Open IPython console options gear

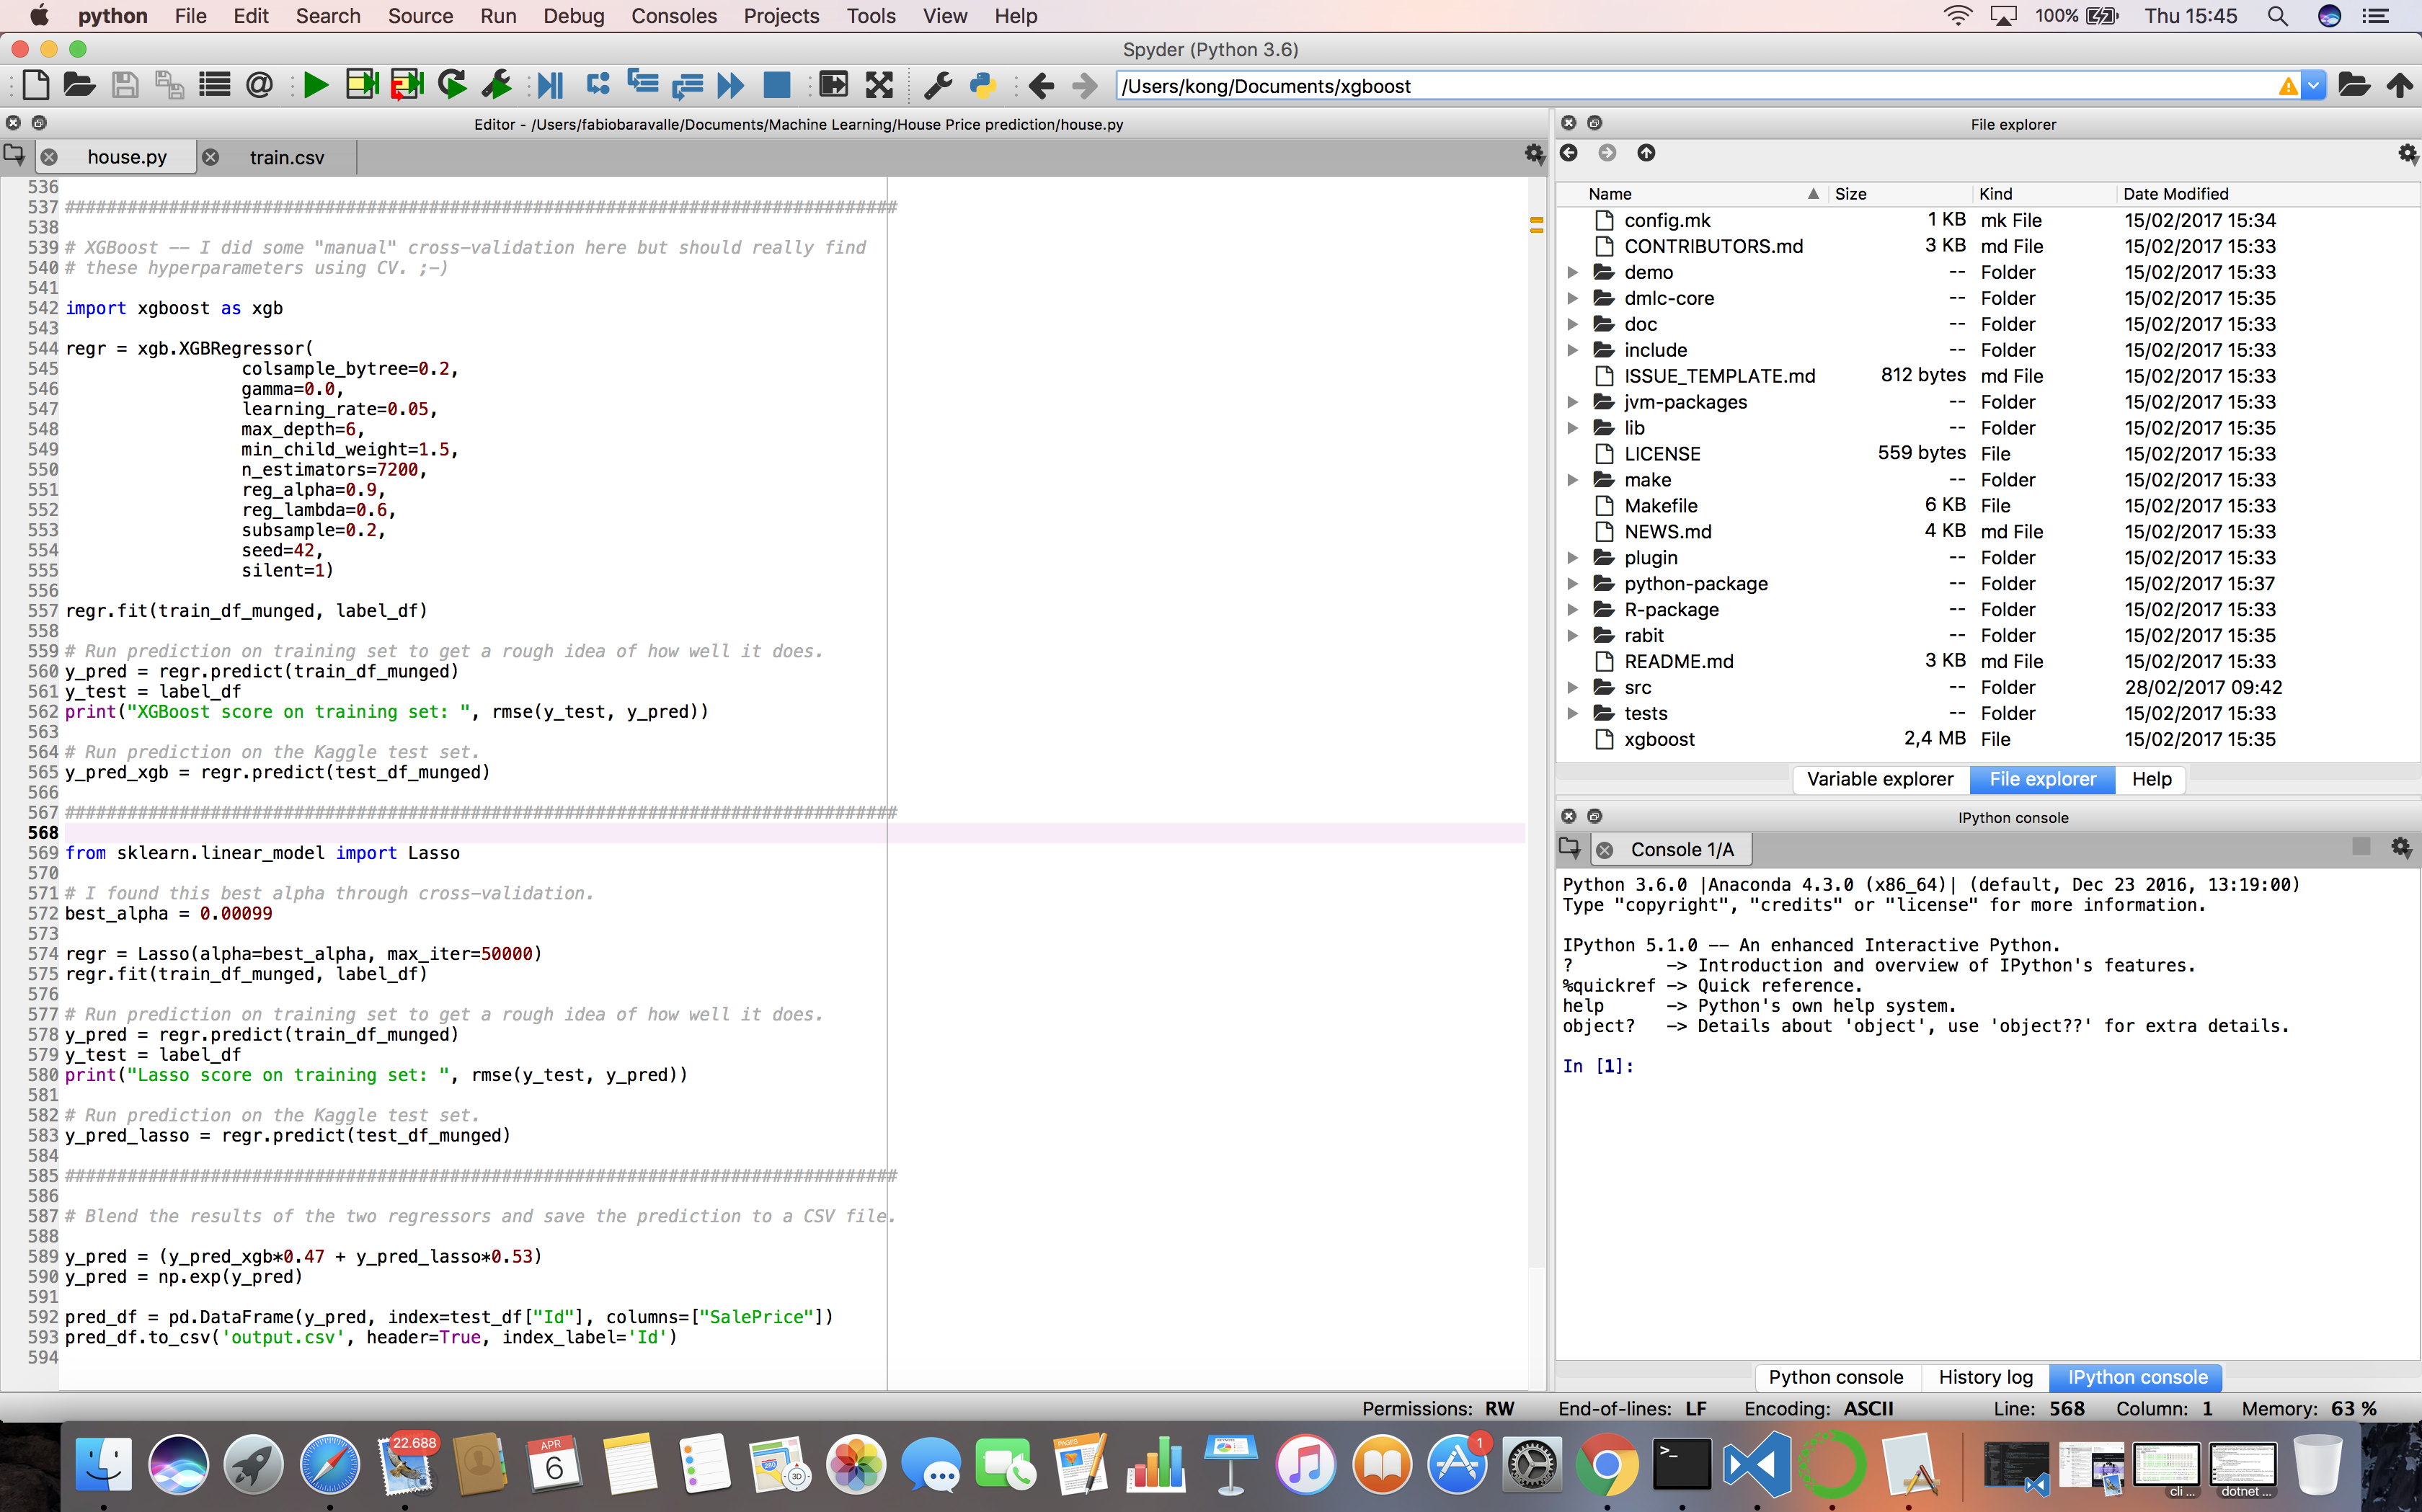pos(2401,847)
